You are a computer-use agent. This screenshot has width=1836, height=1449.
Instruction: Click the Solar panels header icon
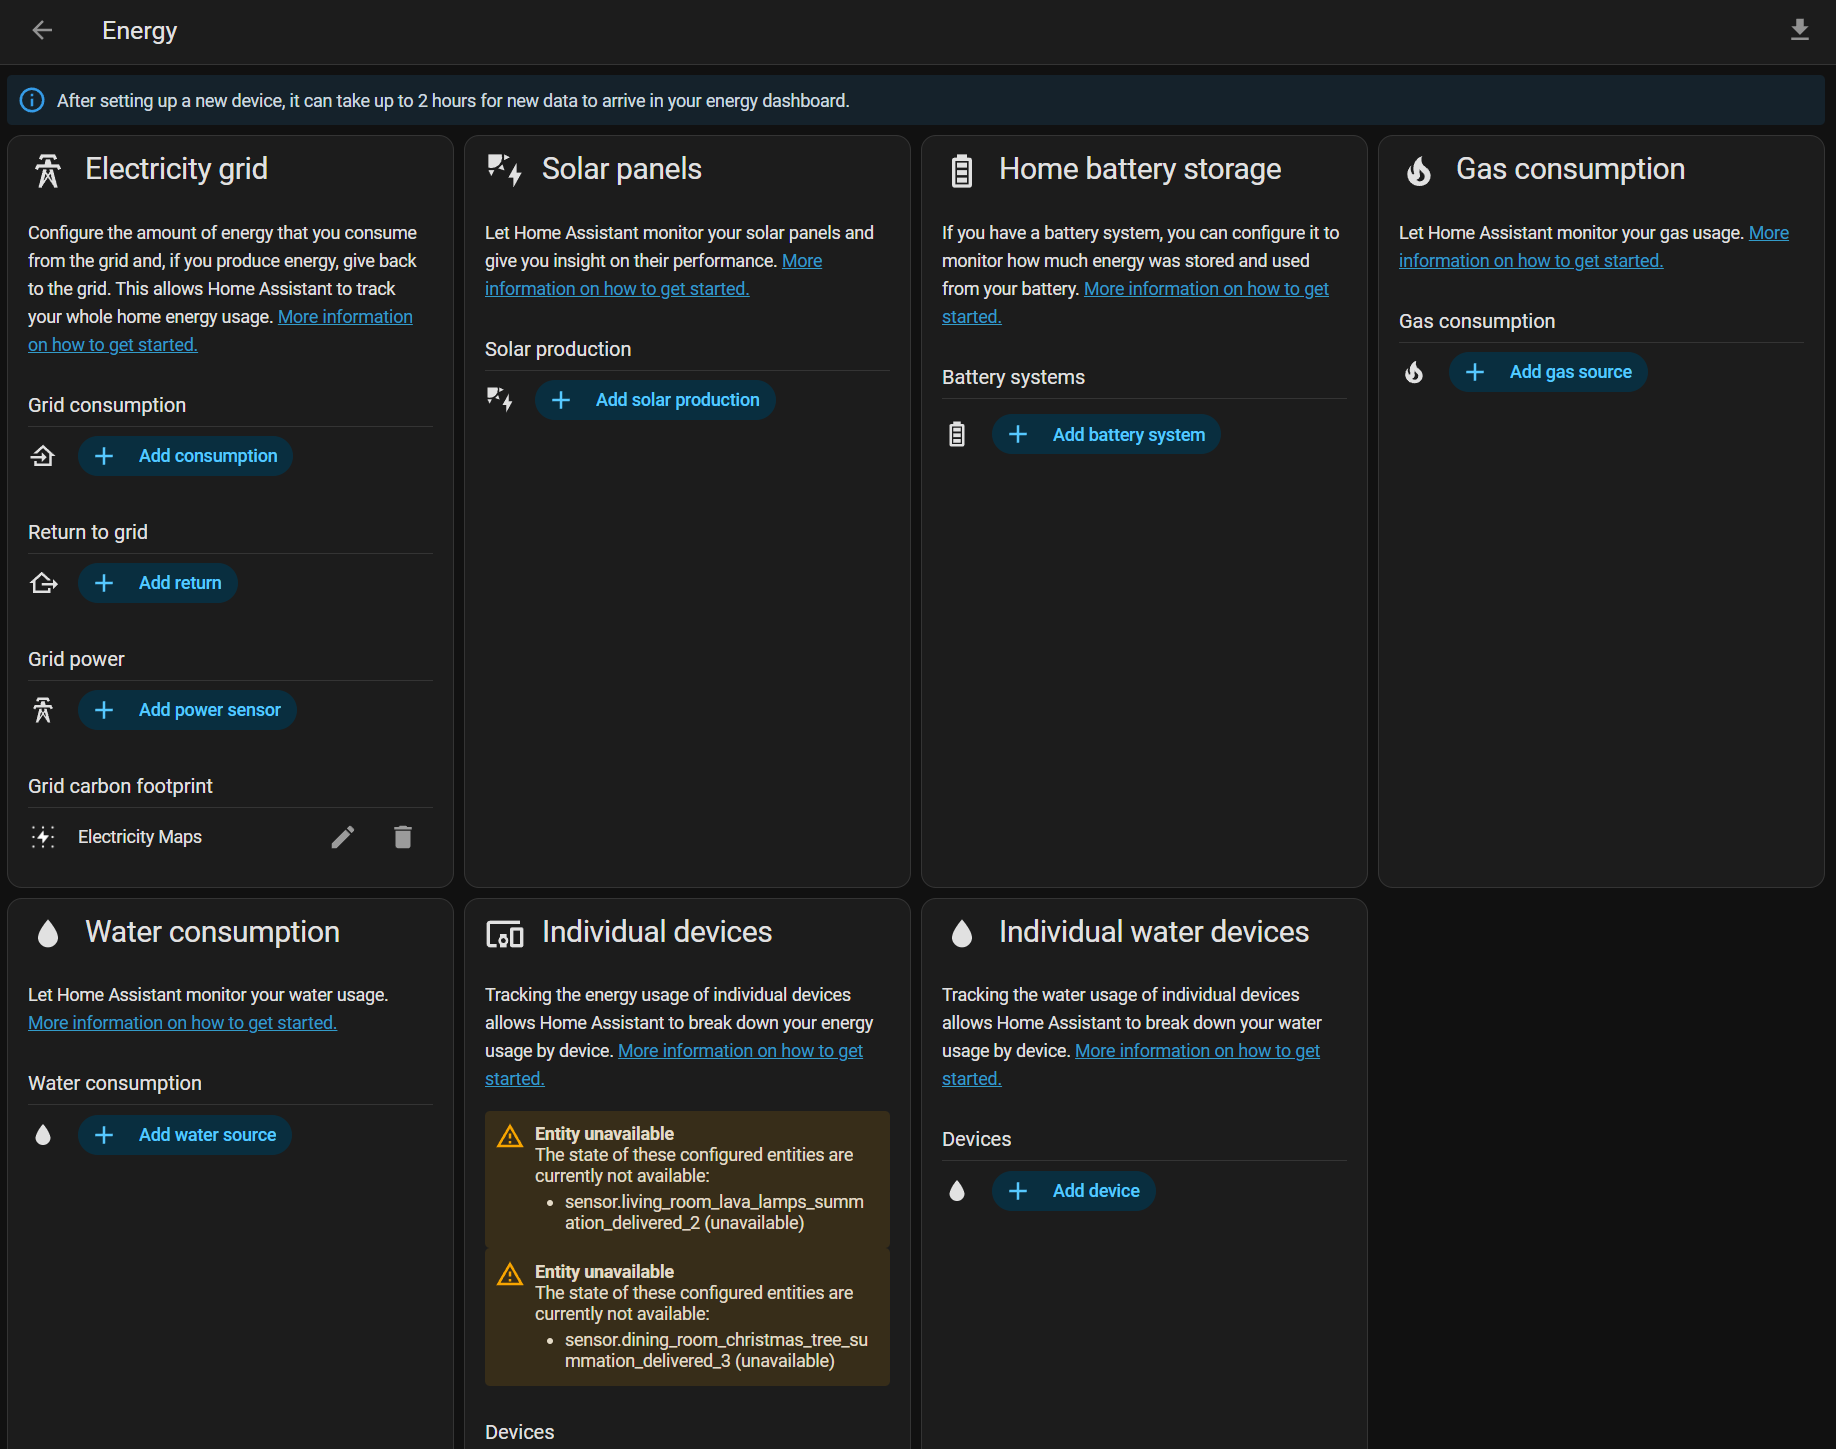(504, 170)
